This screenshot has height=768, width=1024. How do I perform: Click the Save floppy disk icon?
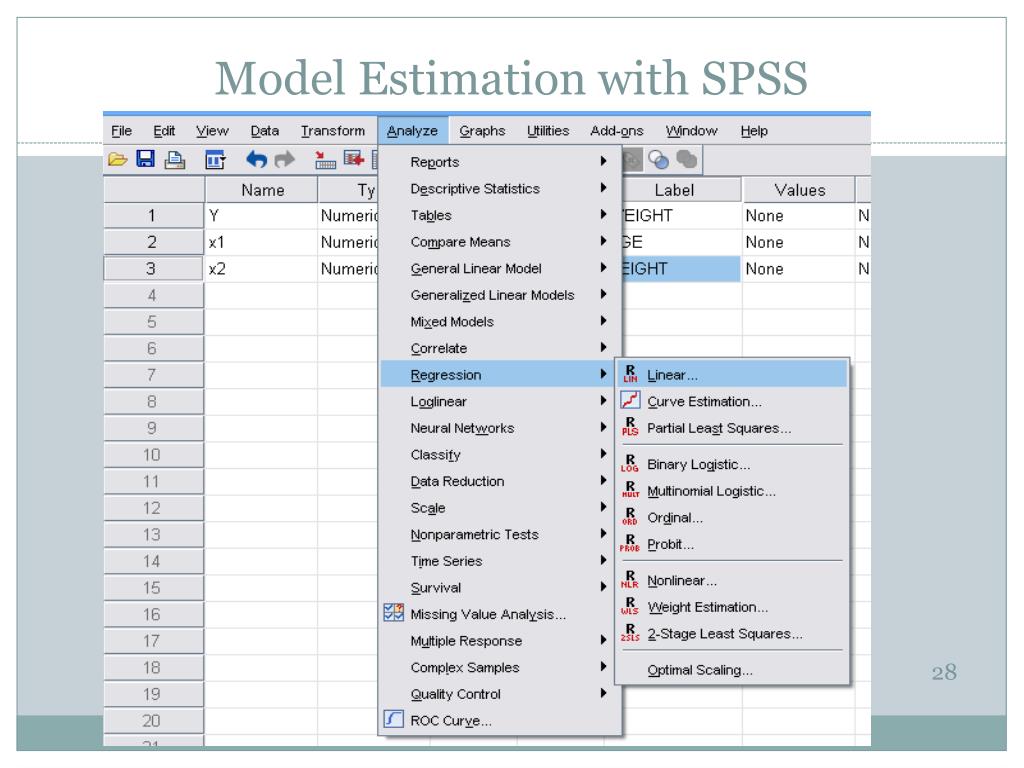pos(146,159)
